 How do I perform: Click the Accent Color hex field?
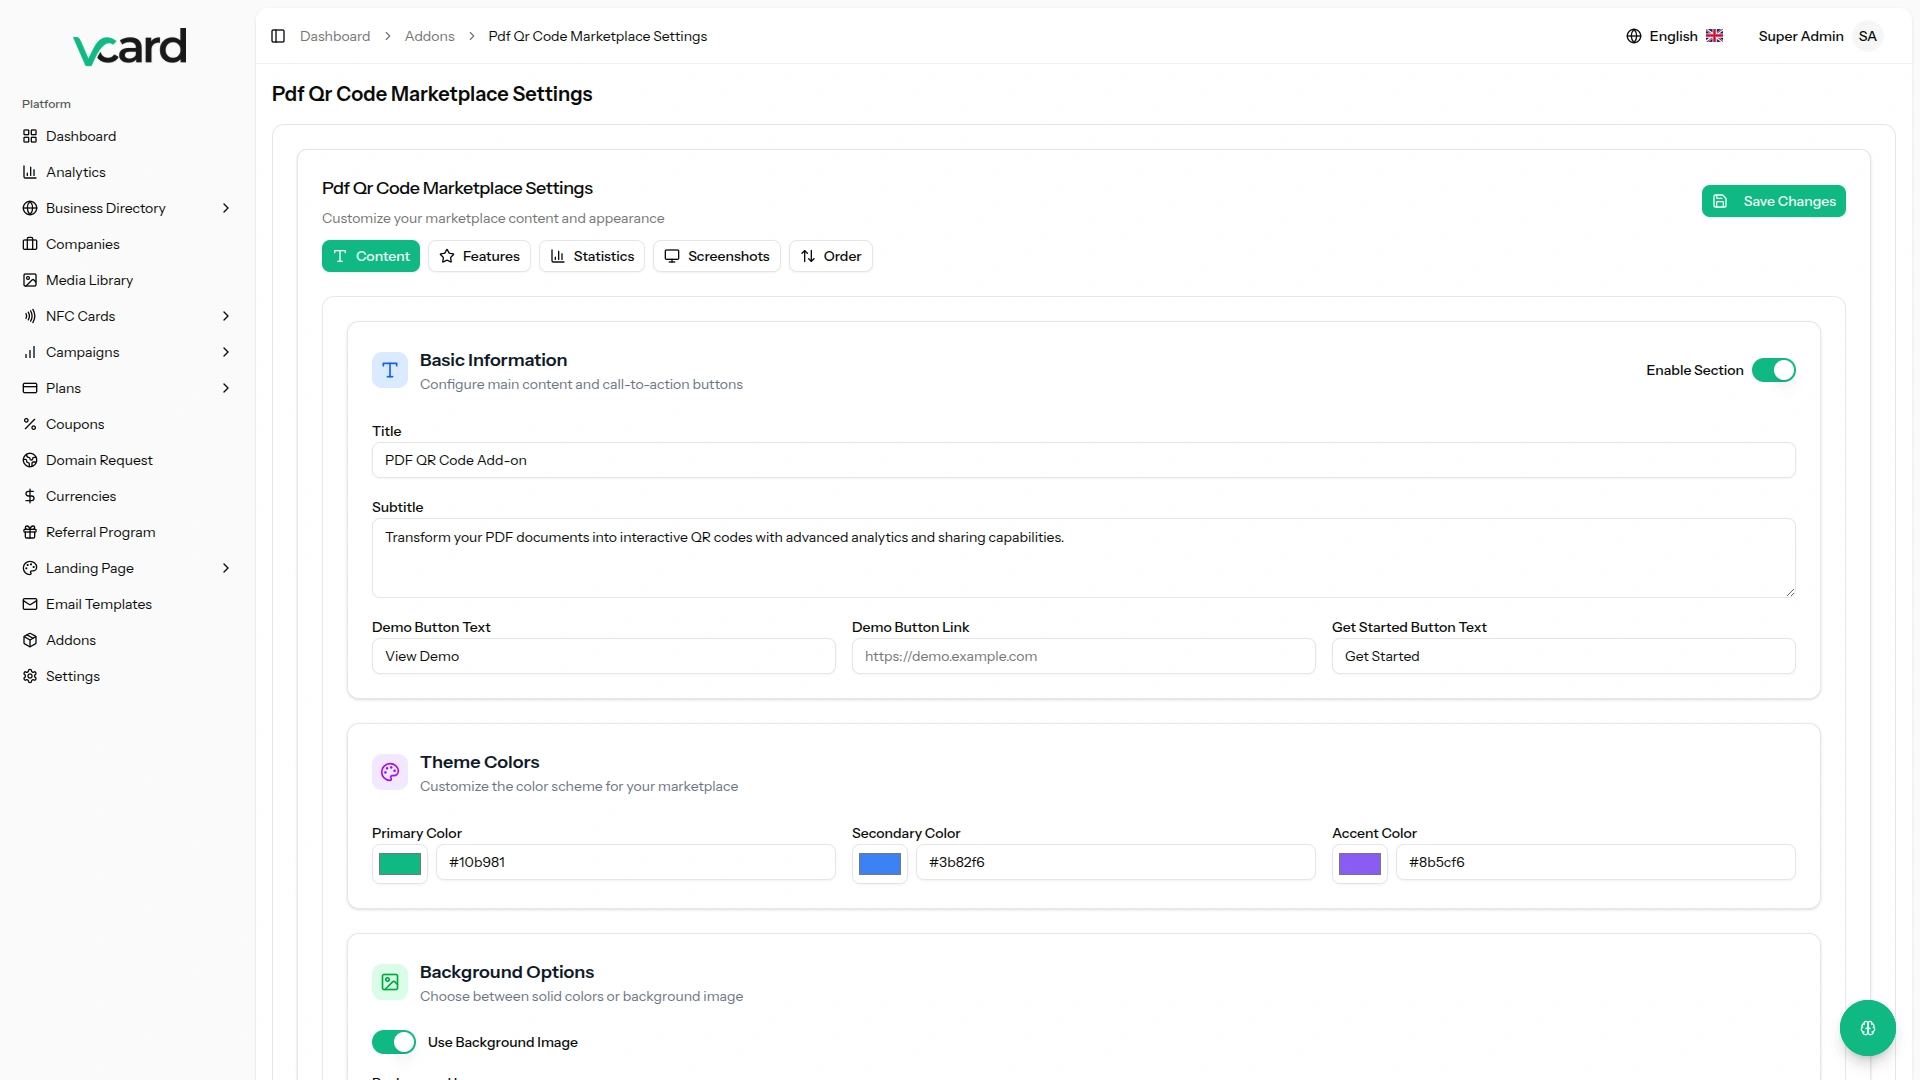(x=1596, y=862)
